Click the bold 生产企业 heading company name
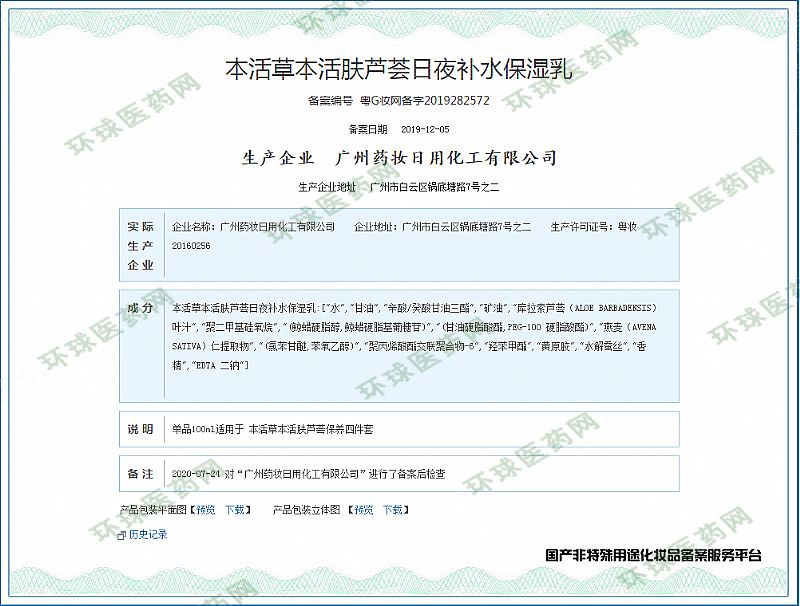 445,158
